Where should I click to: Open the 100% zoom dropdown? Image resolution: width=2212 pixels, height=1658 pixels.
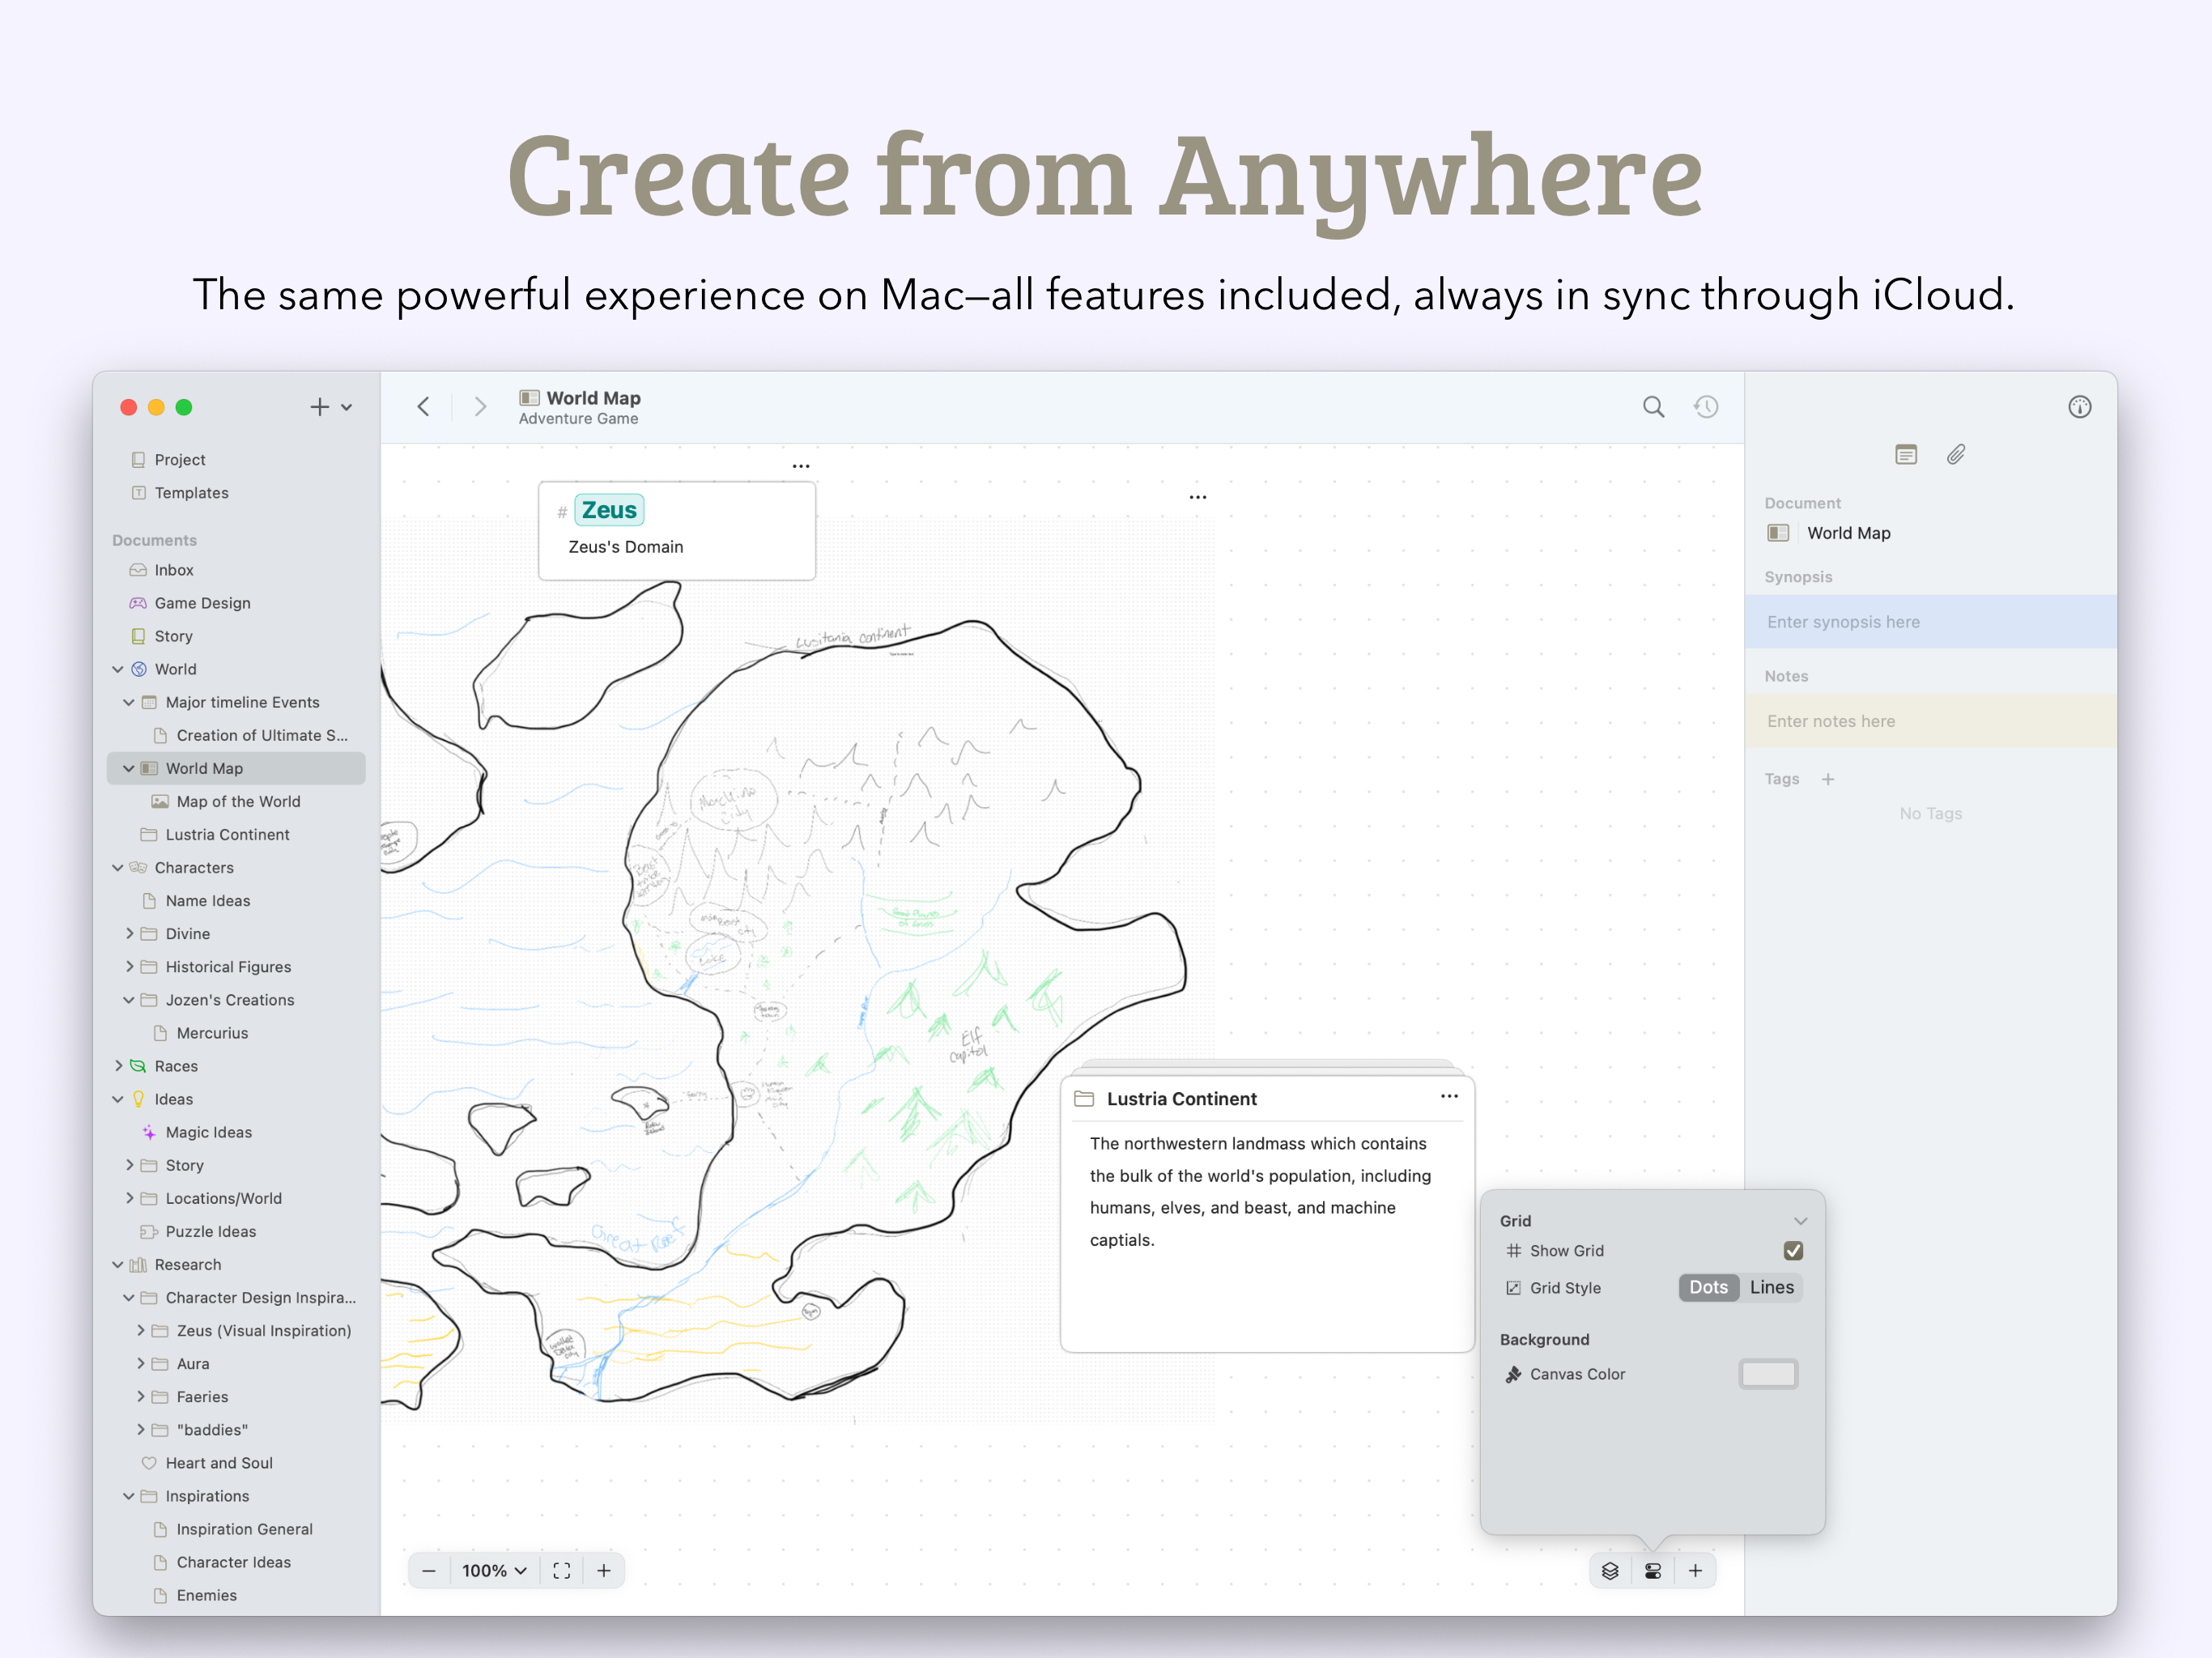[x=494, y=1571]
